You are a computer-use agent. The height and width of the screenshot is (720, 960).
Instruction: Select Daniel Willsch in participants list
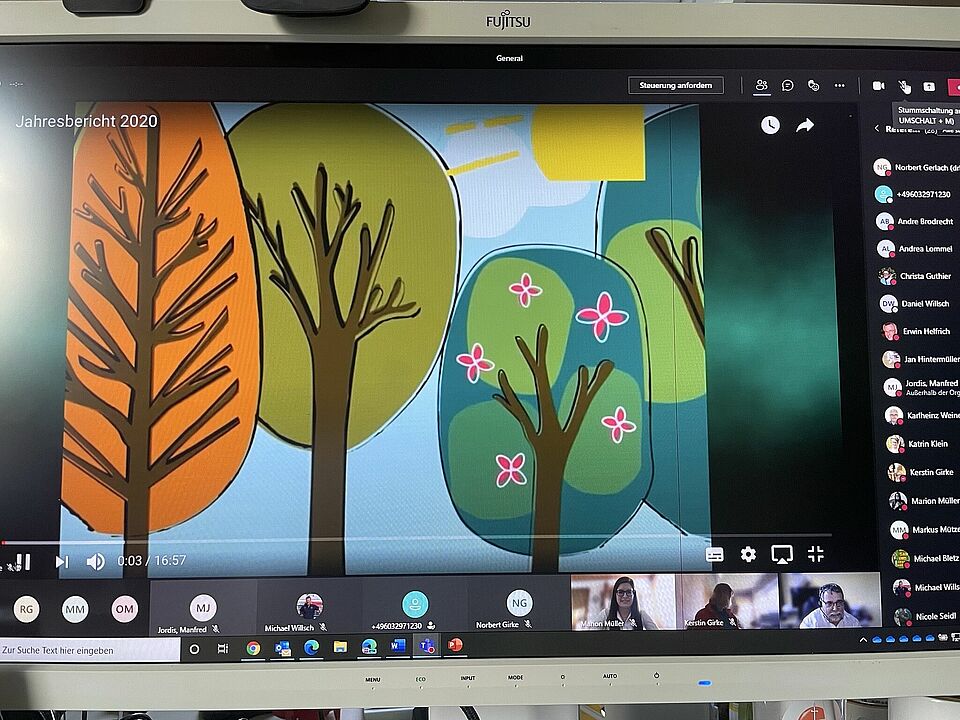coord(917,304)
